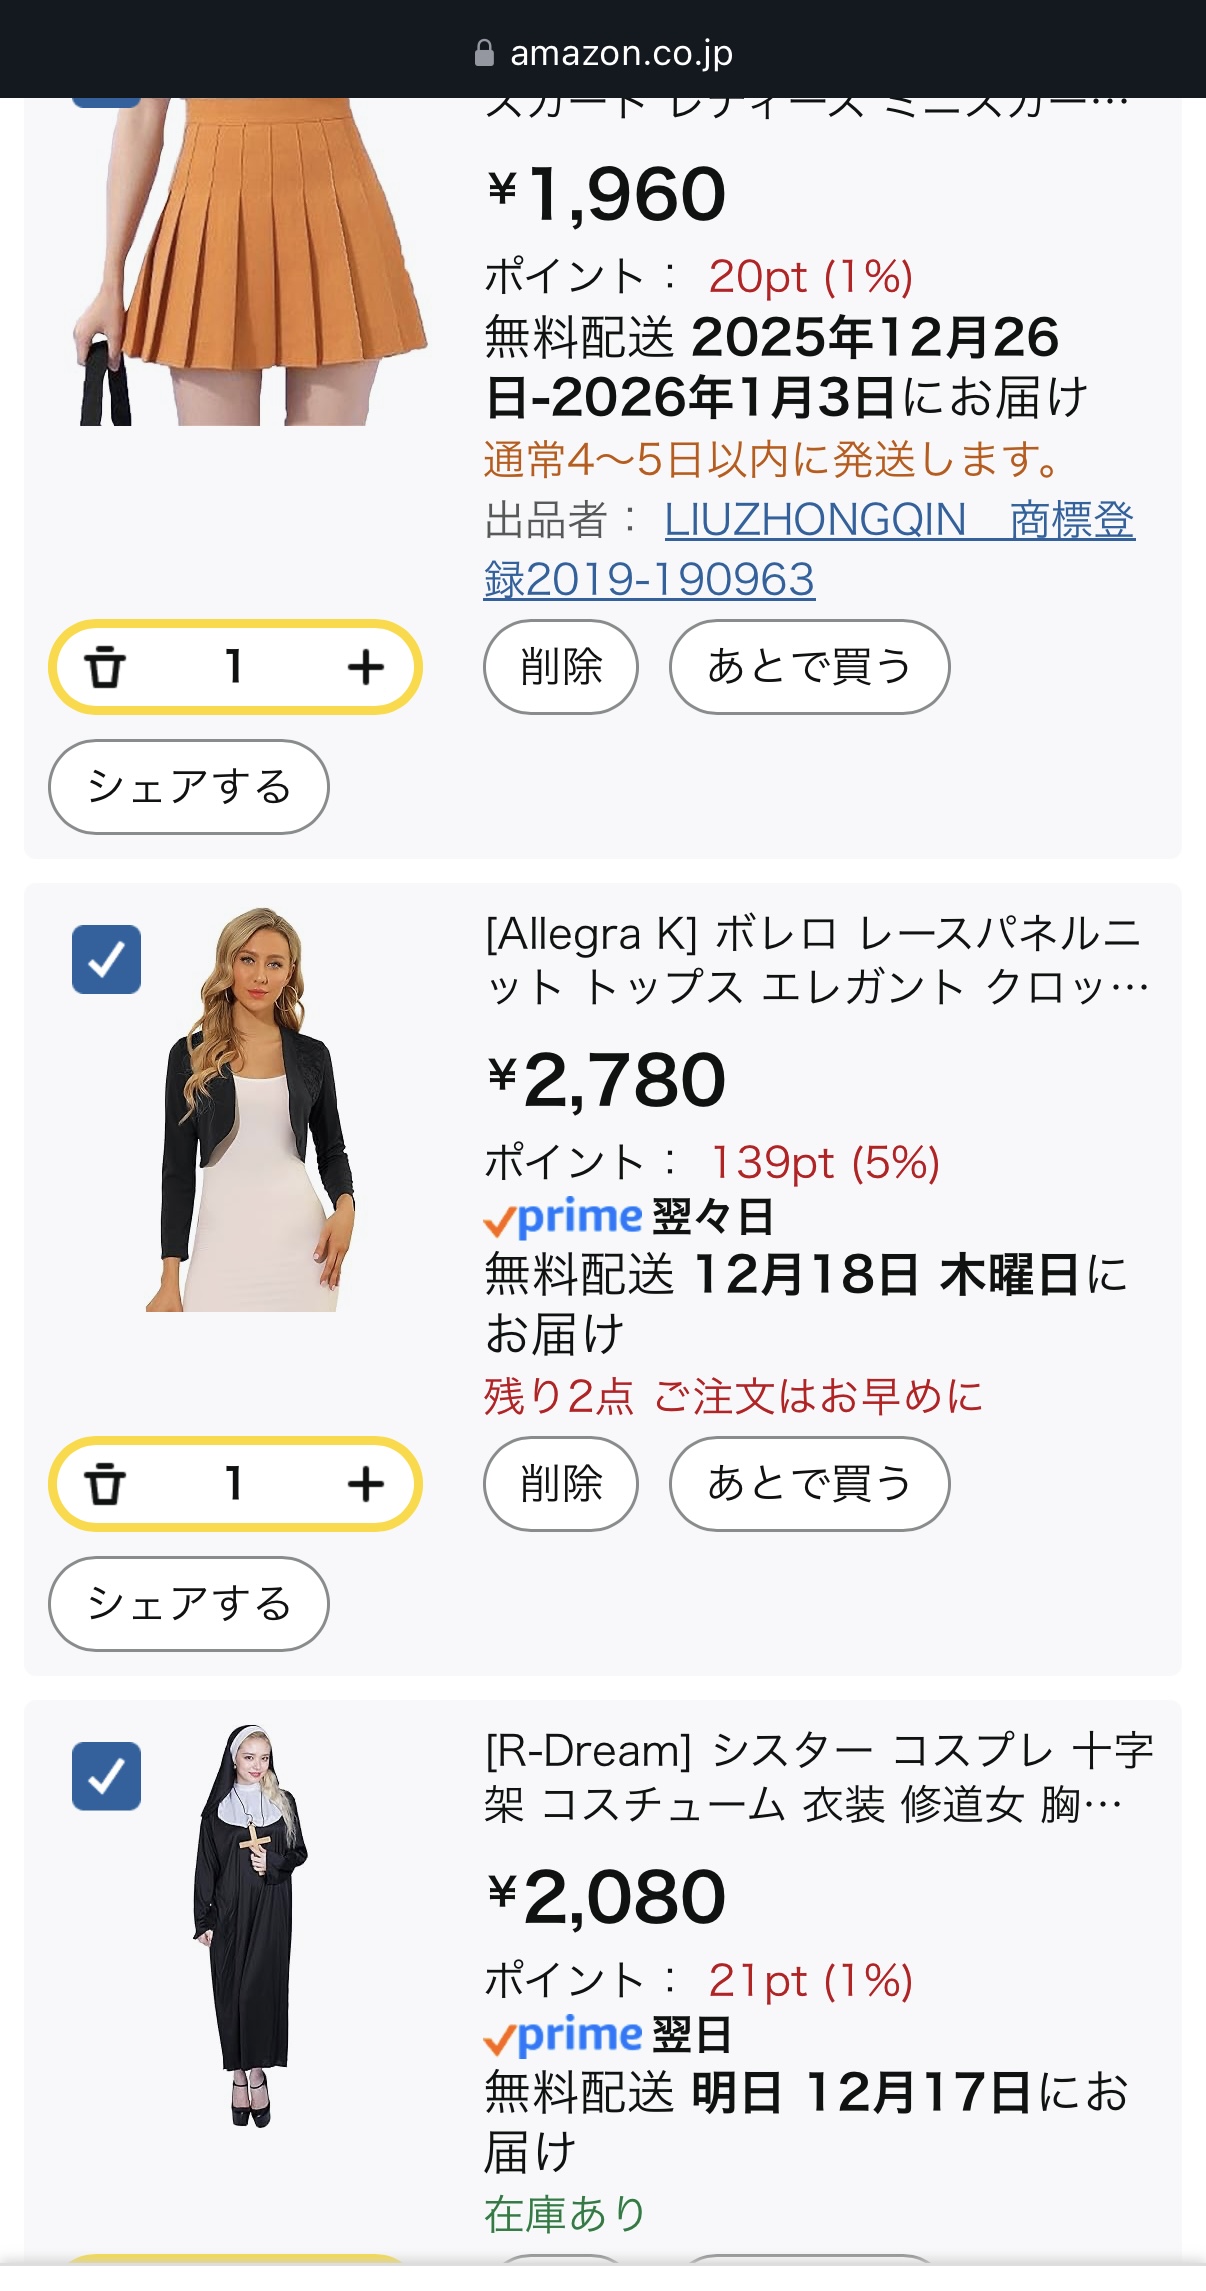
Task: Open the R-Dream シスター コスプレ title
Action: click(817, 1777)
